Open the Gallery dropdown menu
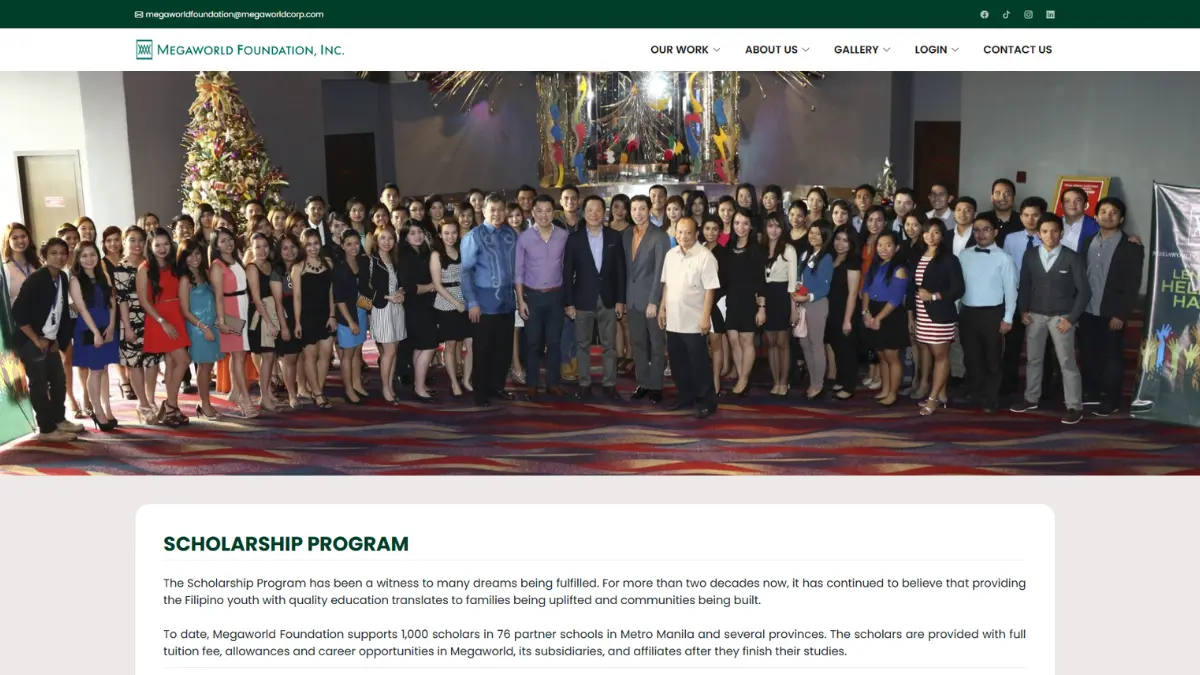This screenshot has width=1200, height=675. (862, 50)
